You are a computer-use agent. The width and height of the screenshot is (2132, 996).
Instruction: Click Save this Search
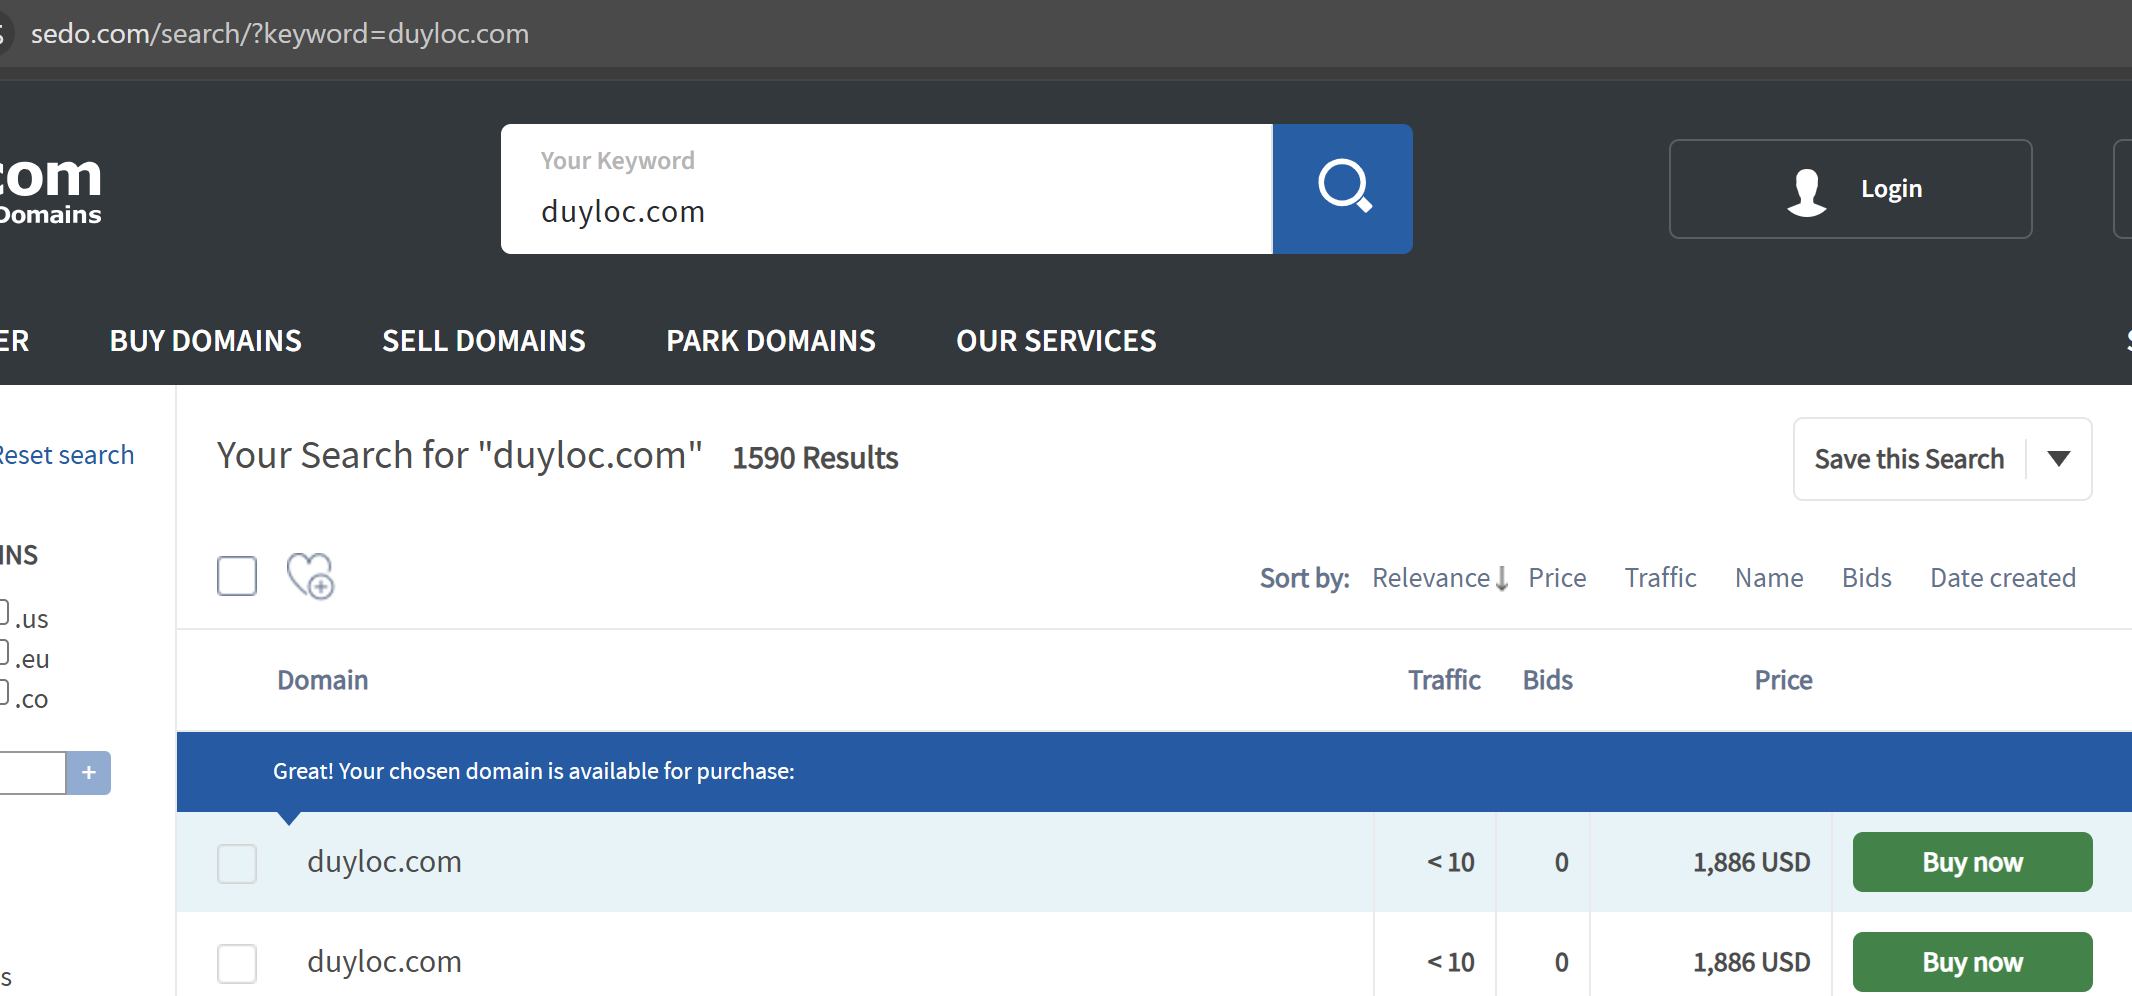click(x=1909, y=459)
